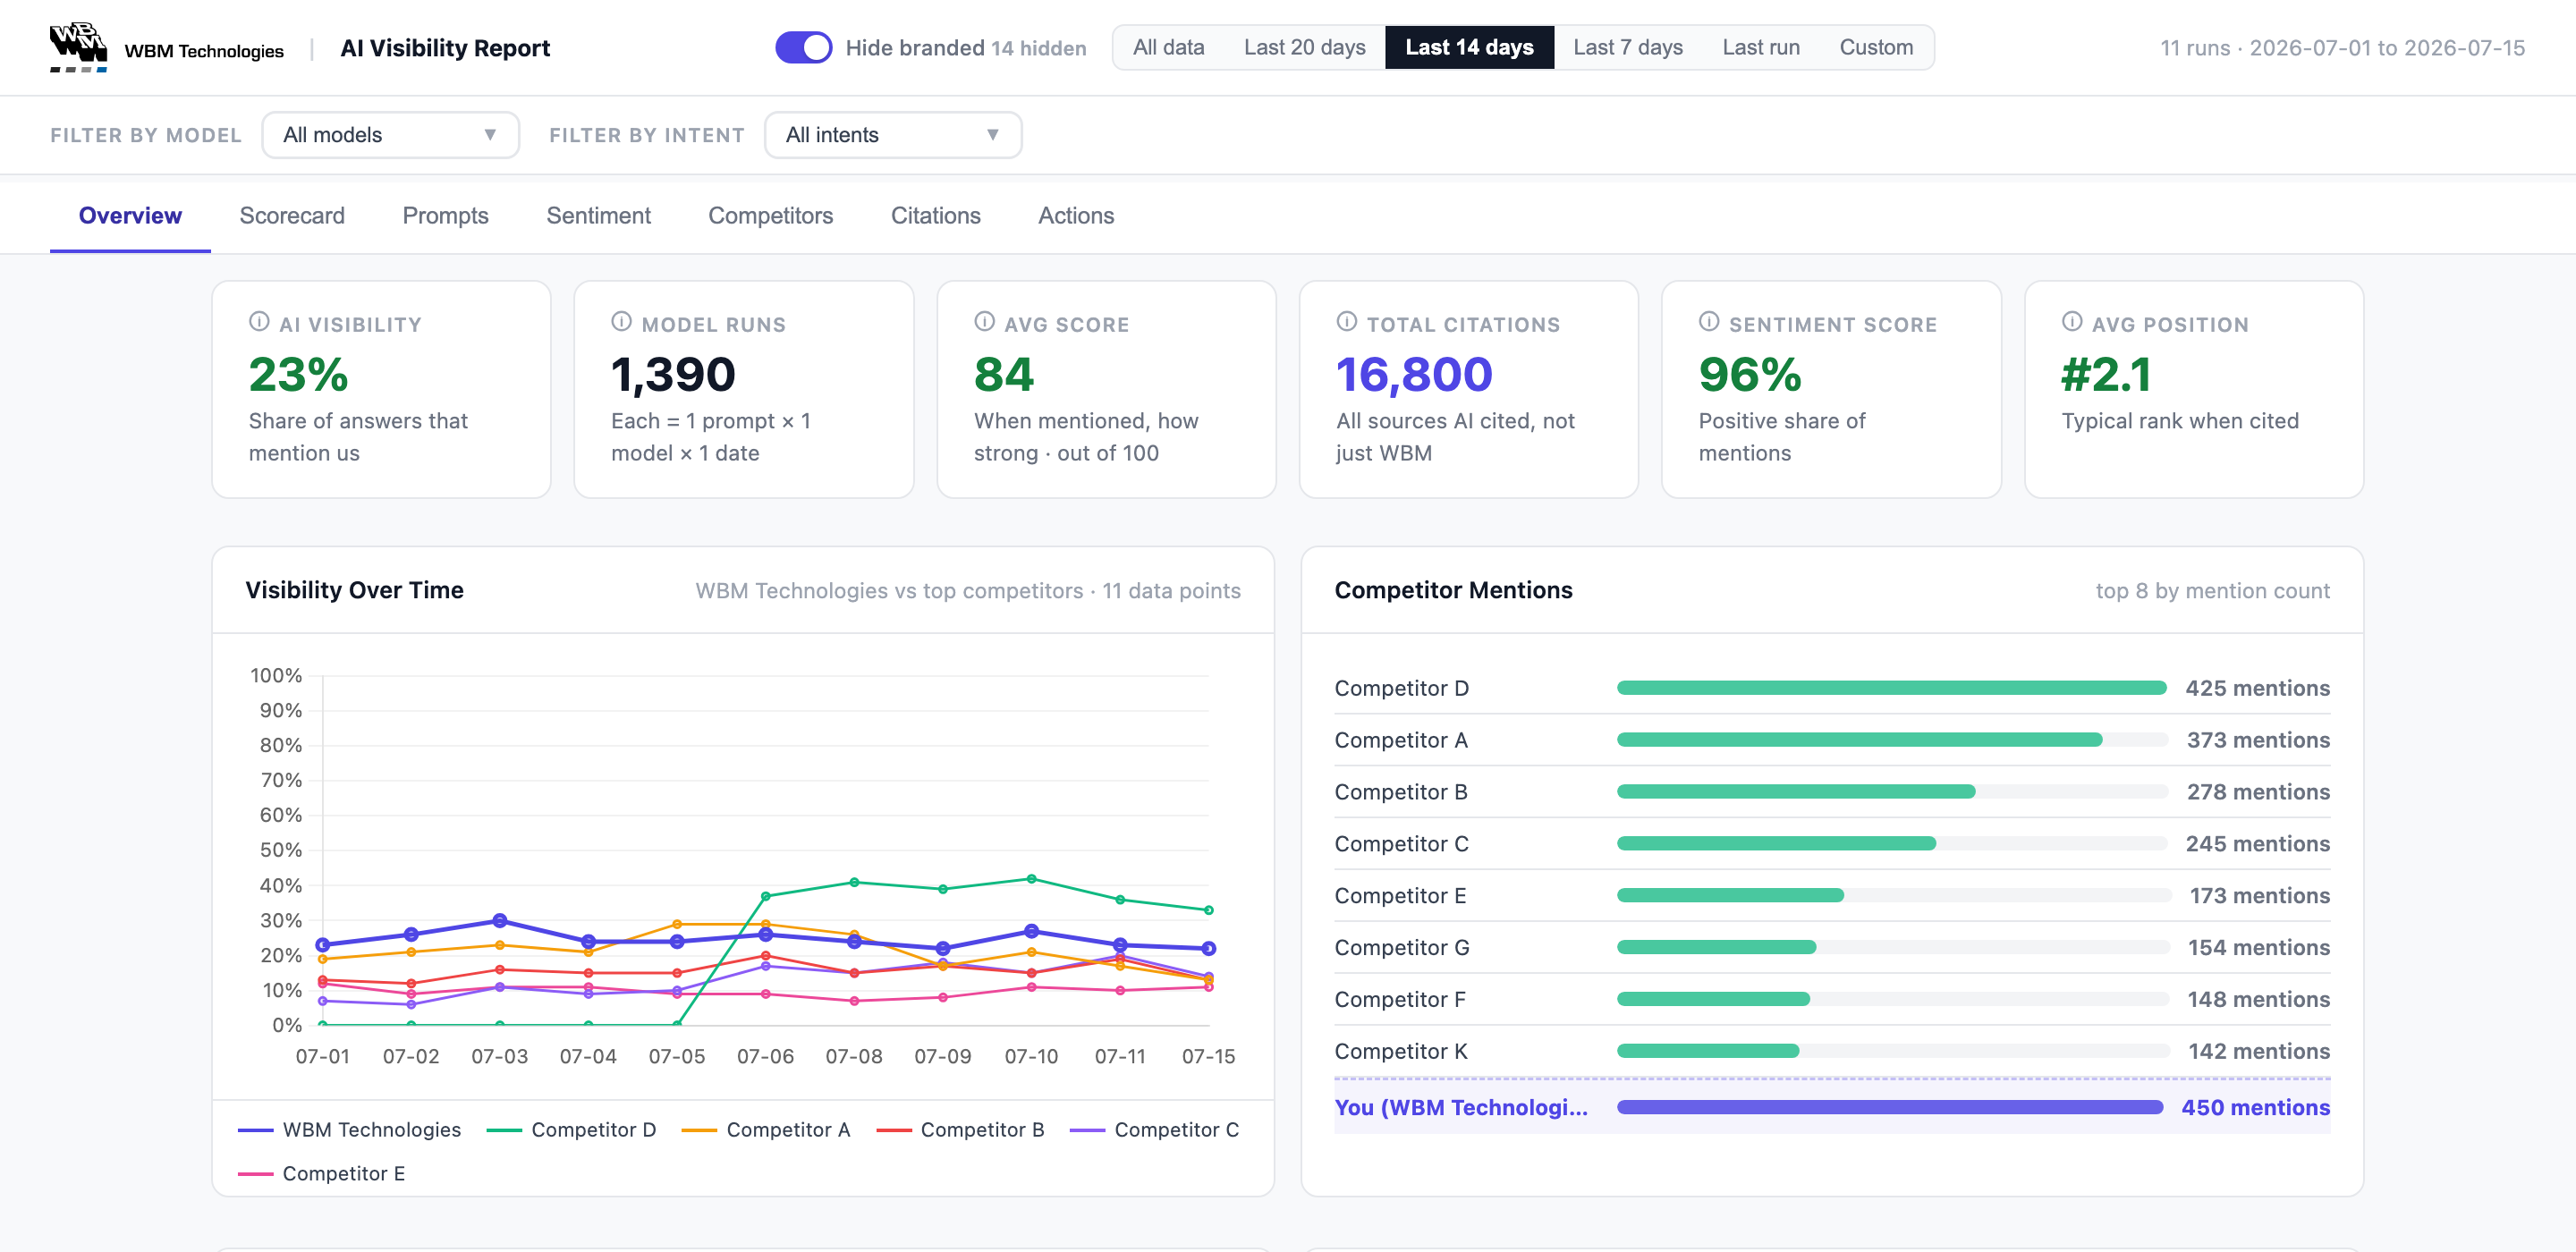The height and width of the screenshot is (1252, 2576).
Task: Select the Last run range
Action: [1760, 47]
